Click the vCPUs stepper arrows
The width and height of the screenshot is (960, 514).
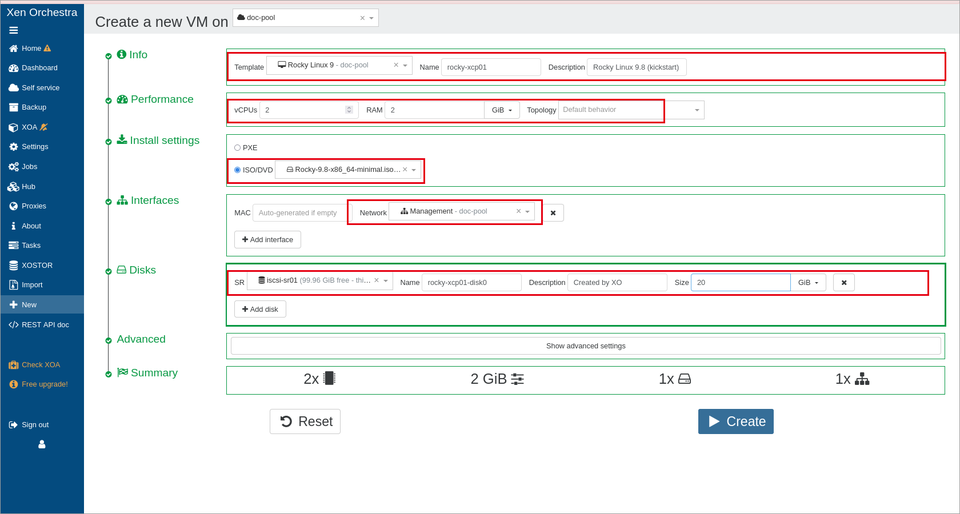tap(349, 110)
